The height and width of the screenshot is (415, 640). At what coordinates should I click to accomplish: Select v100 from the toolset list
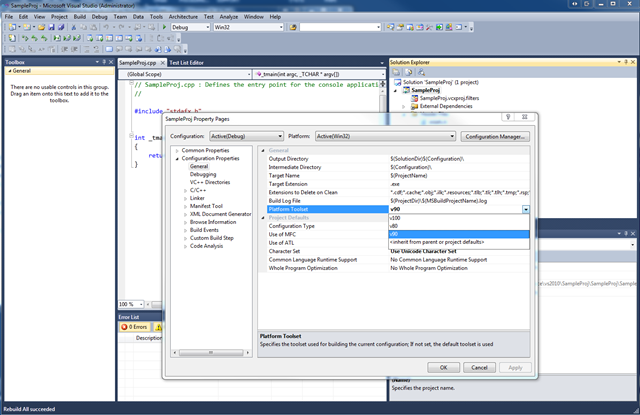click(x=459, y=218)
